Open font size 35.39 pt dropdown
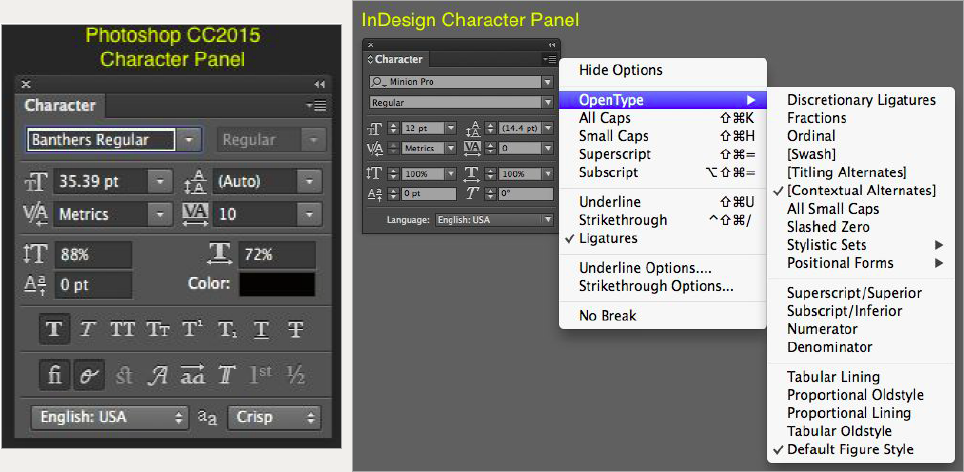 click(x=160, y=181)
